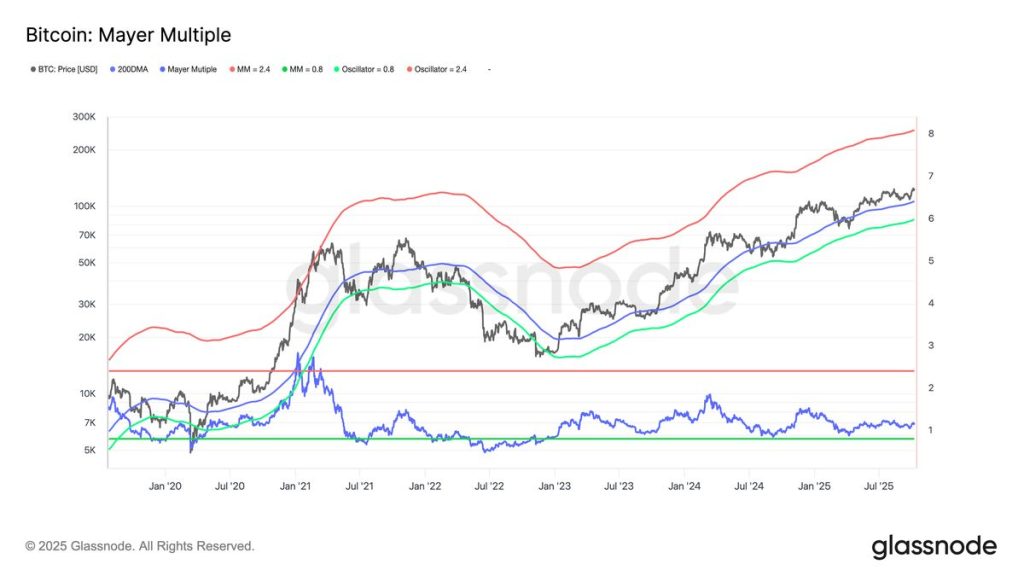Click the Oscillator = 2.4 red dot
The height and width of the screenshot is (576, 1024).
410,69
